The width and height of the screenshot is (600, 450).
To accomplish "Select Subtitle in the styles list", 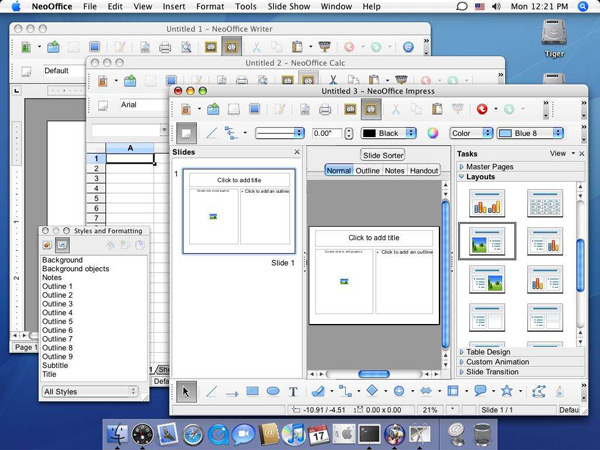I will (x=55, y=365).
